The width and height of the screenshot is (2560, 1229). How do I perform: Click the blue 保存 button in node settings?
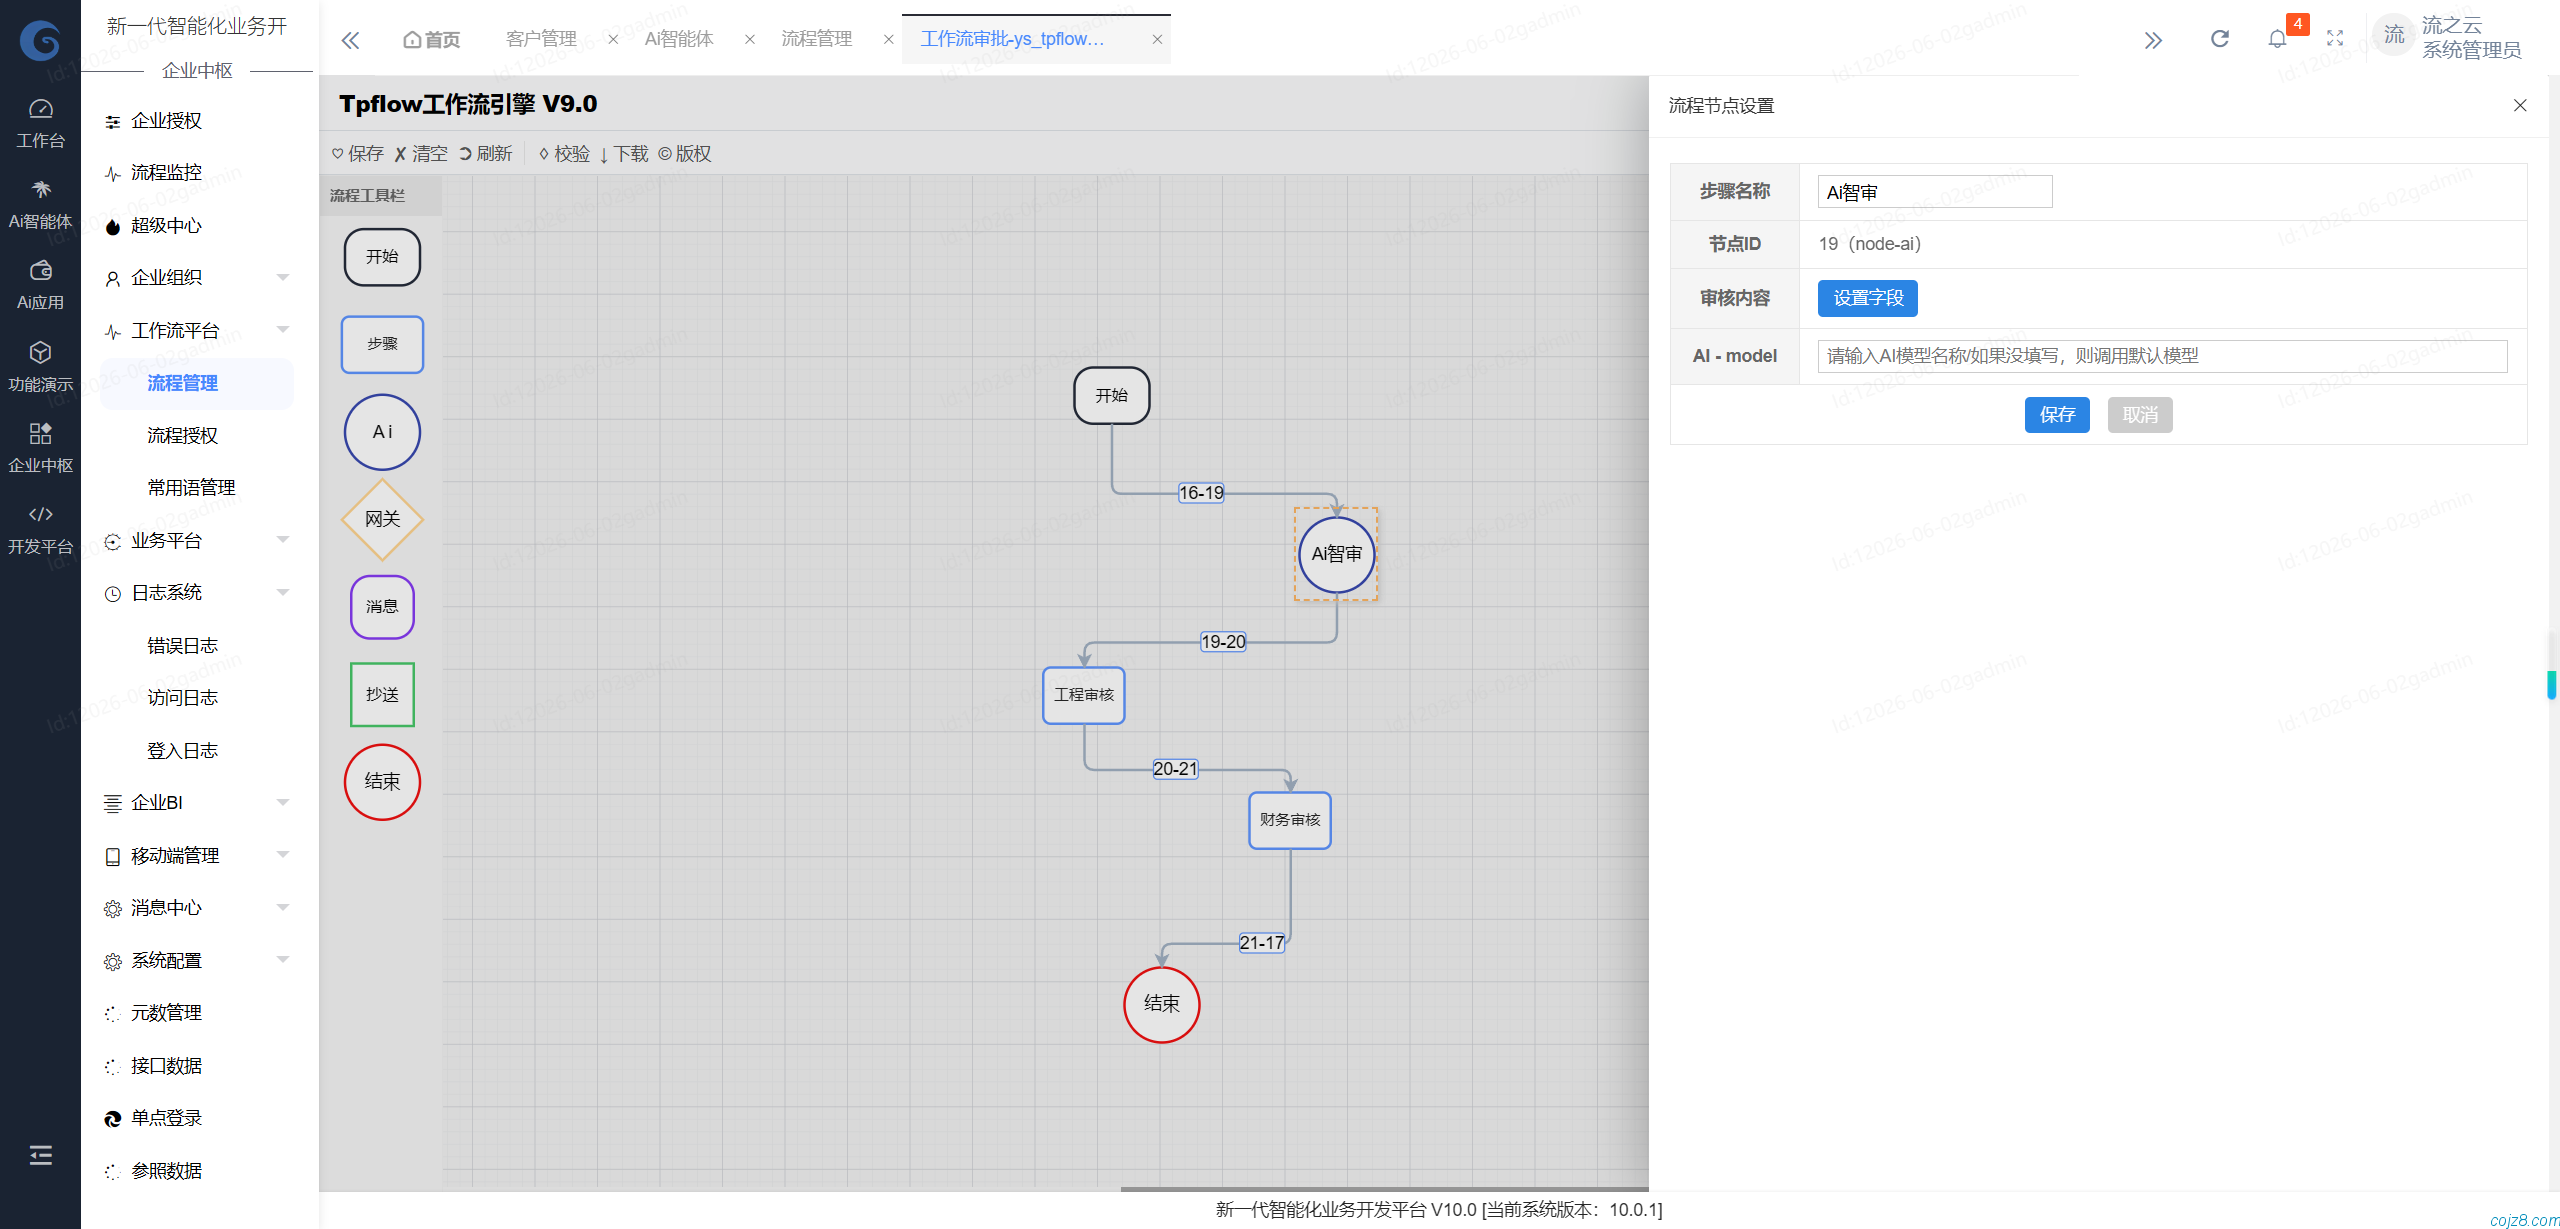point(2057,415)
